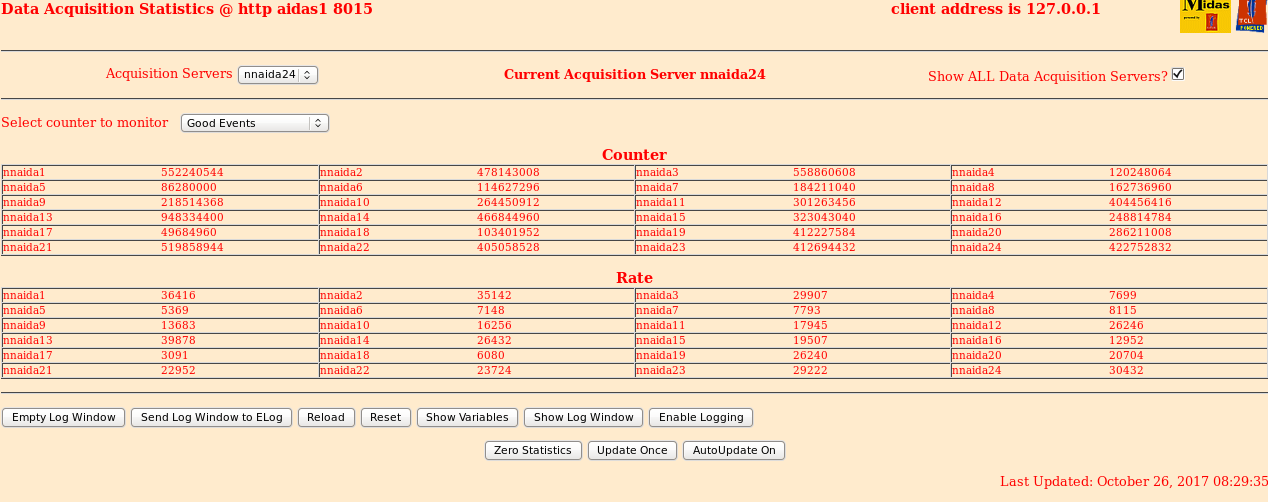Select rate value 3091
Viewport: 1268px width, 502px height.
(x=175, y=355)
